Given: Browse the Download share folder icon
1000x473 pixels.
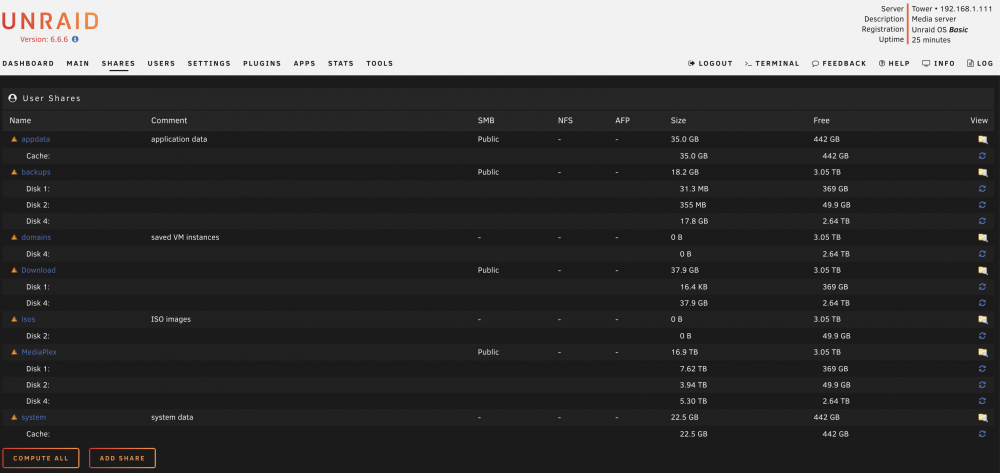Looking at the screenshot, I should (982, 270).
